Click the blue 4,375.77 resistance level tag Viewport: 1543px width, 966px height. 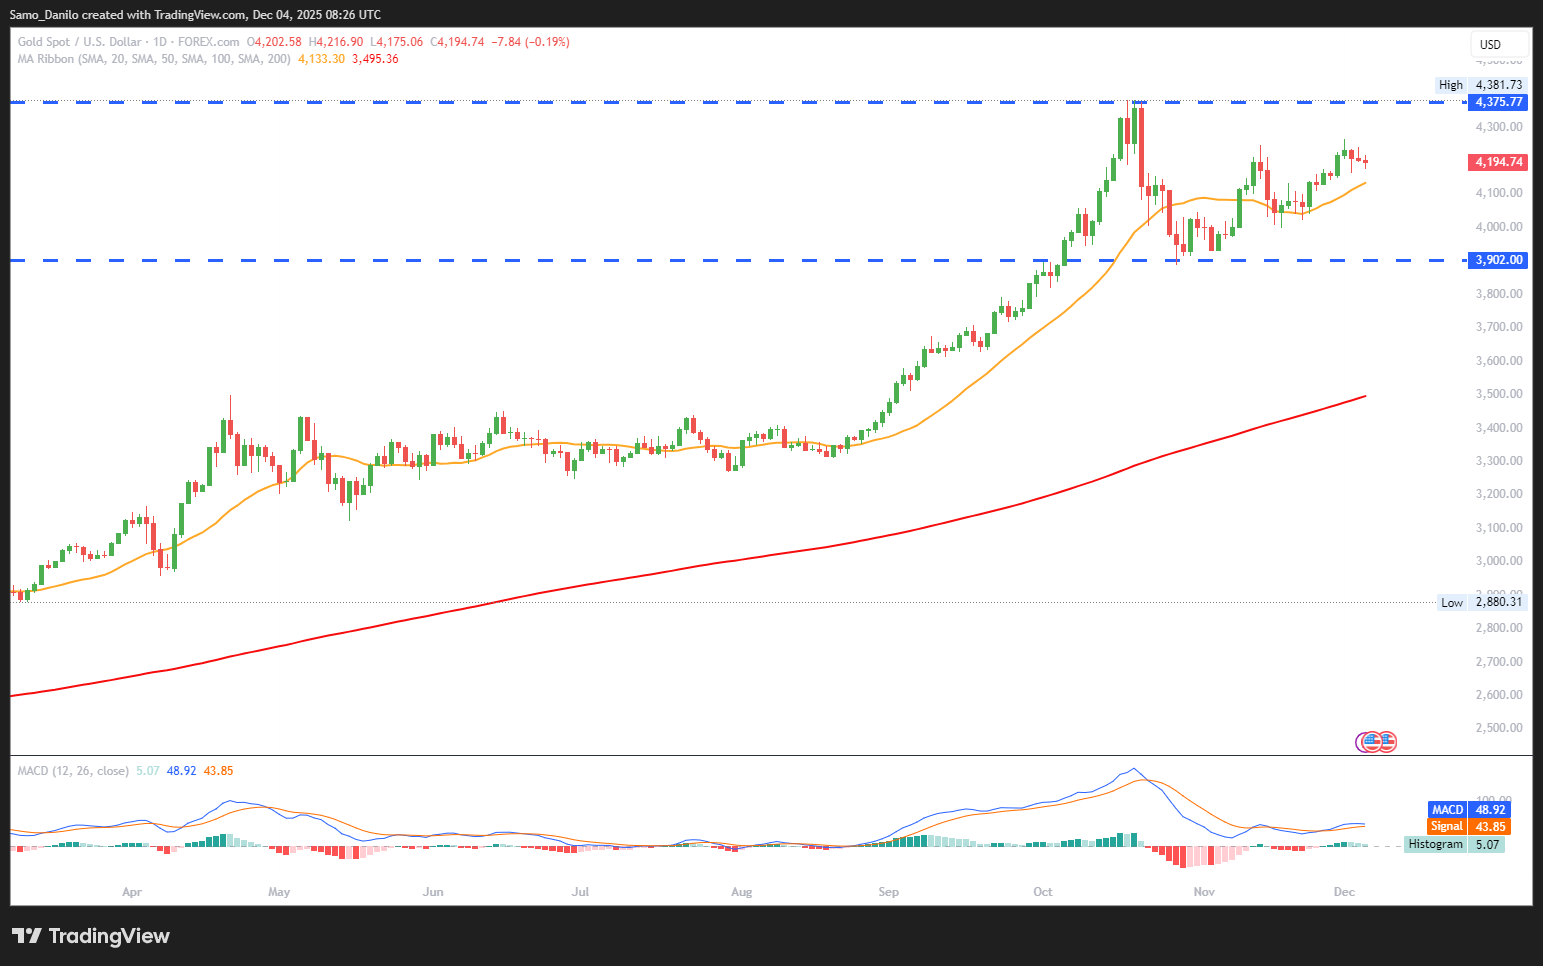1498,102
